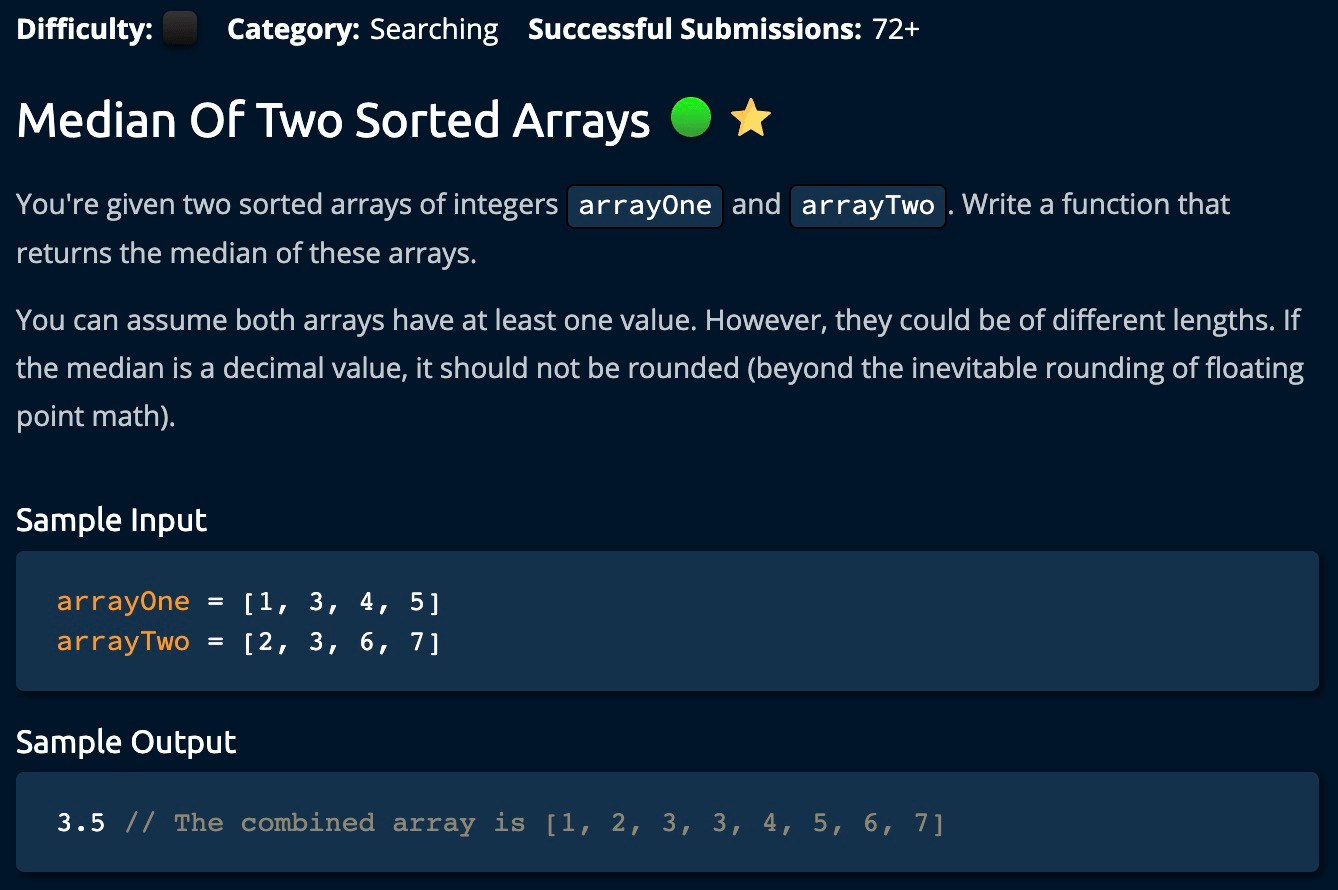Click the "Sample Input" heading

(111, 520)
